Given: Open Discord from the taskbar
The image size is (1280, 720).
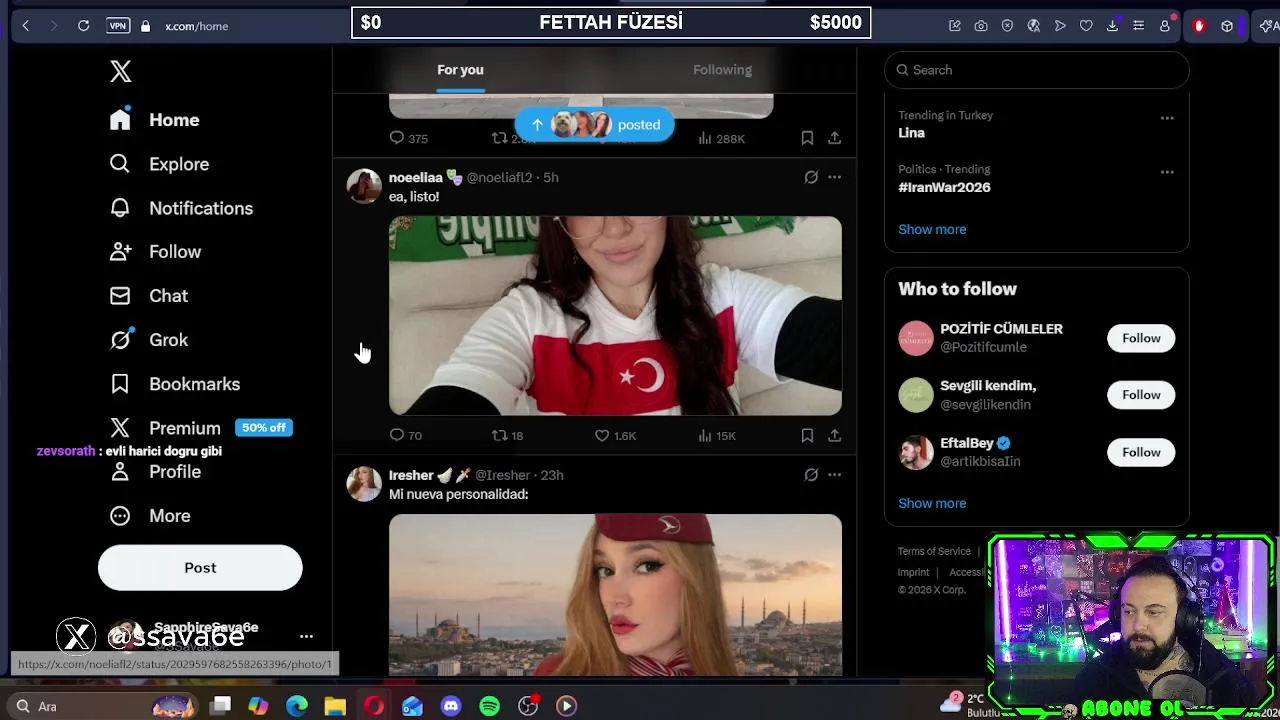Looking at the screenshot, I should pos(451,706).
